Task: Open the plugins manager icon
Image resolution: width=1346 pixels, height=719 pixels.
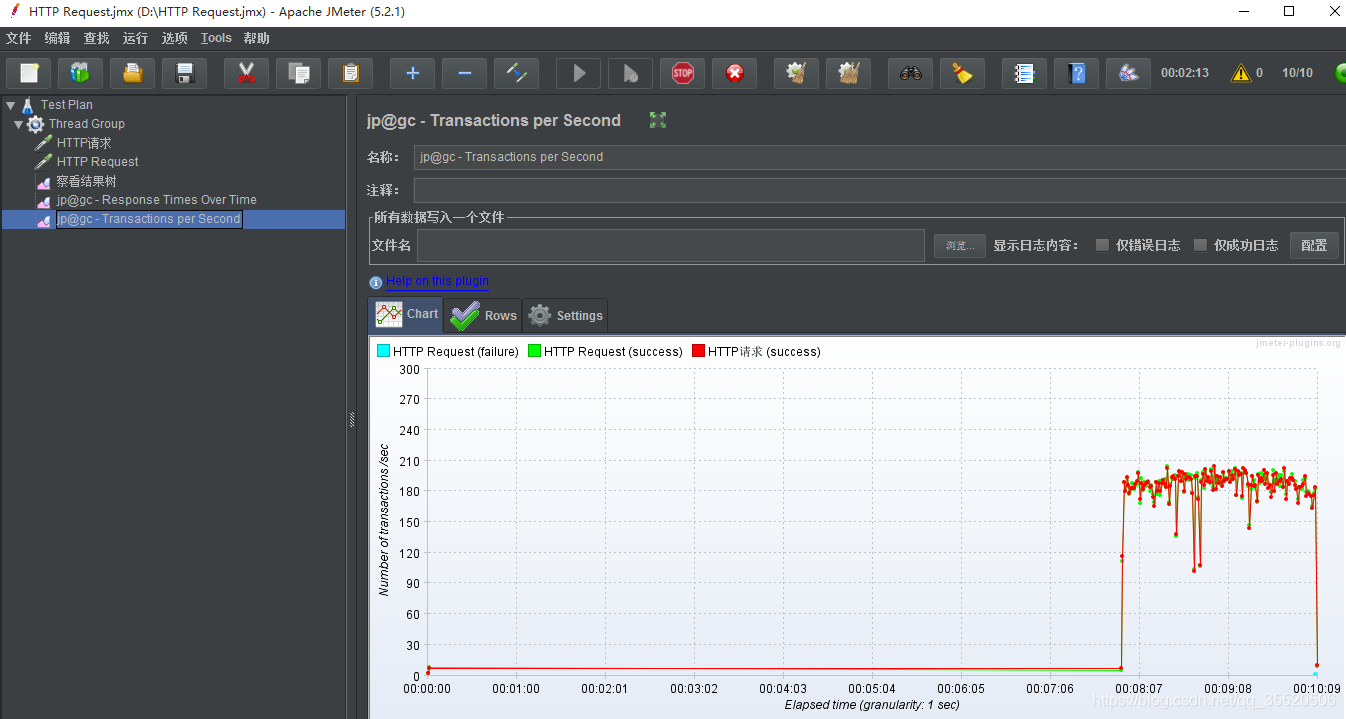Action: [x=1128, y=73]
